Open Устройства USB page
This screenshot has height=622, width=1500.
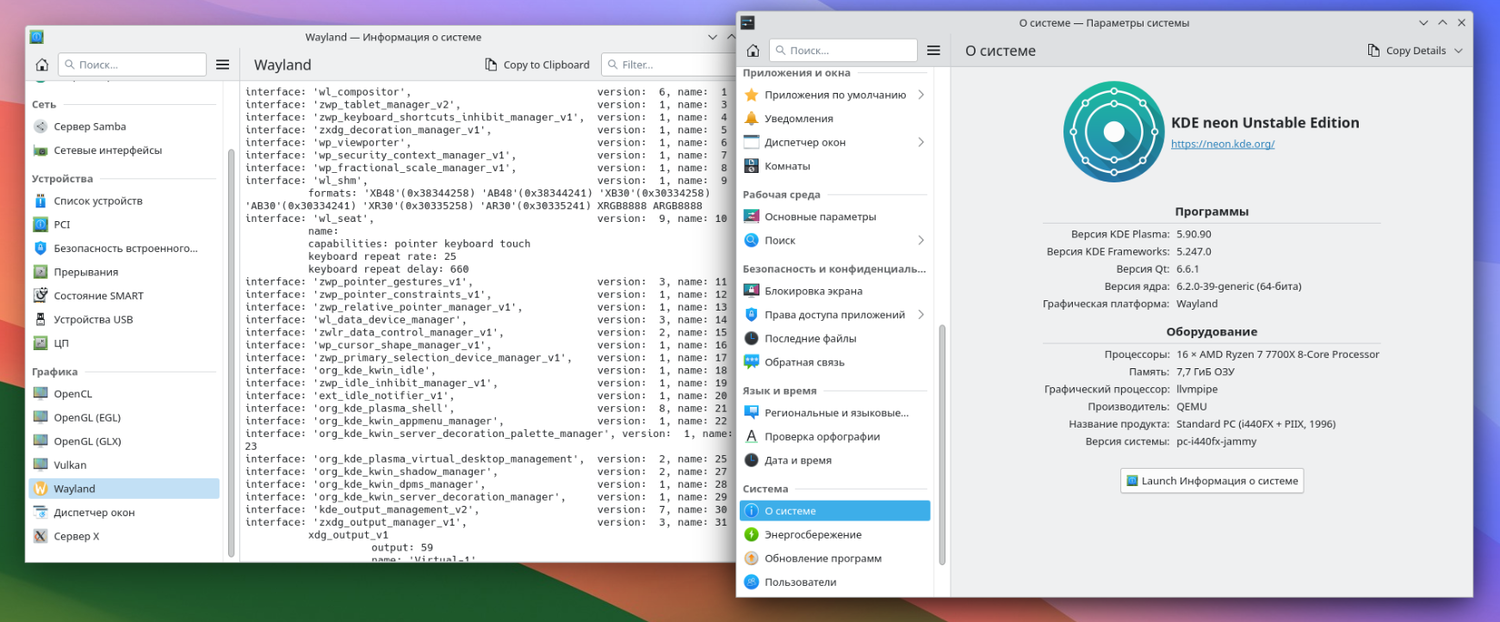click(124, 319)
